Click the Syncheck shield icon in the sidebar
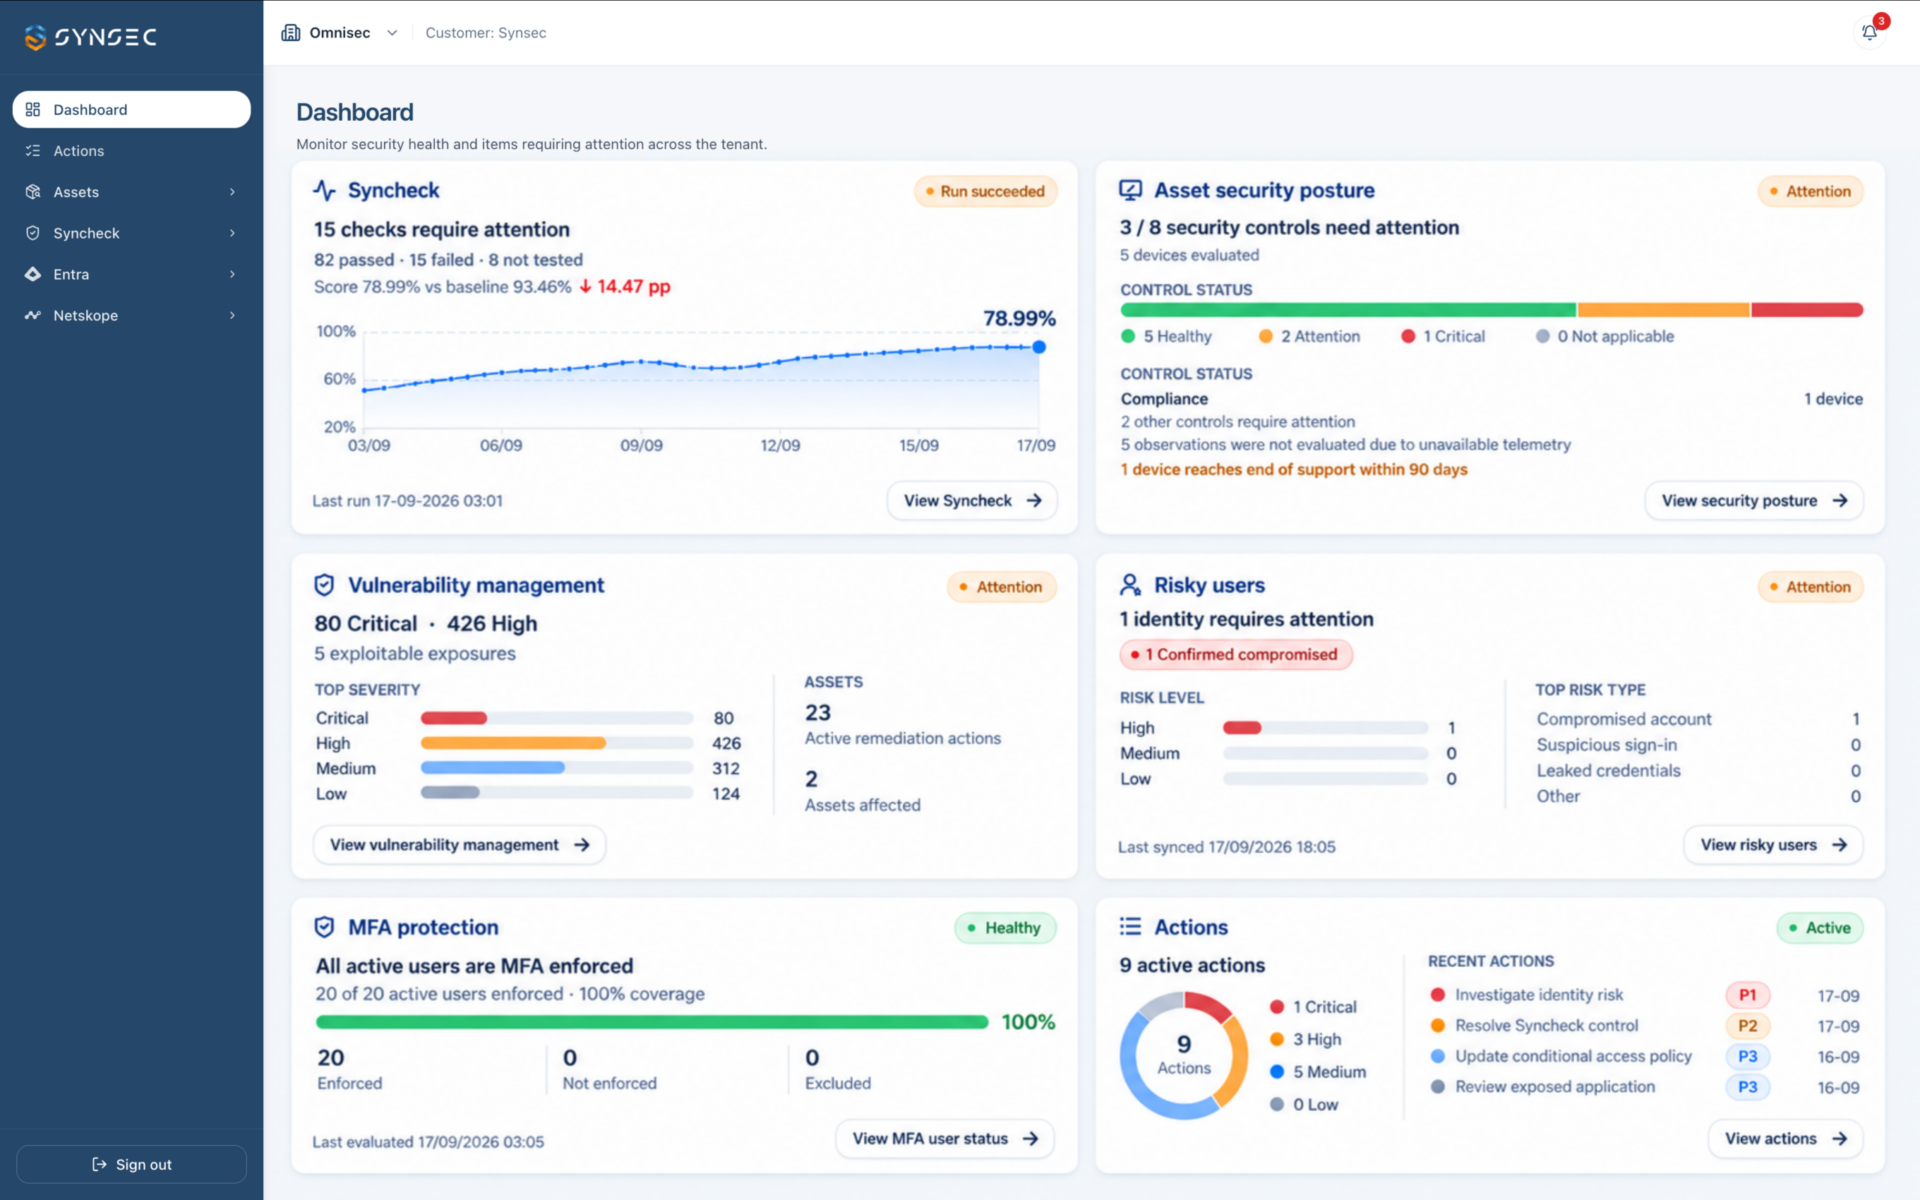Viewport: 1920px width, 1200px height. coord(33,233)
